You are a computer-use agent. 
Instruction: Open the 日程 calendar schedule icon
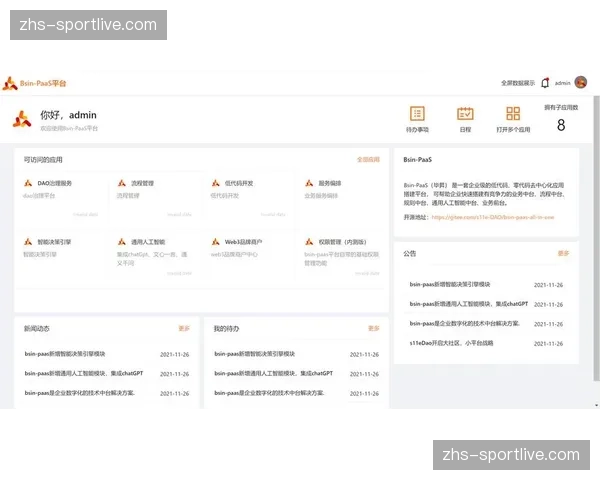[465, 114]
